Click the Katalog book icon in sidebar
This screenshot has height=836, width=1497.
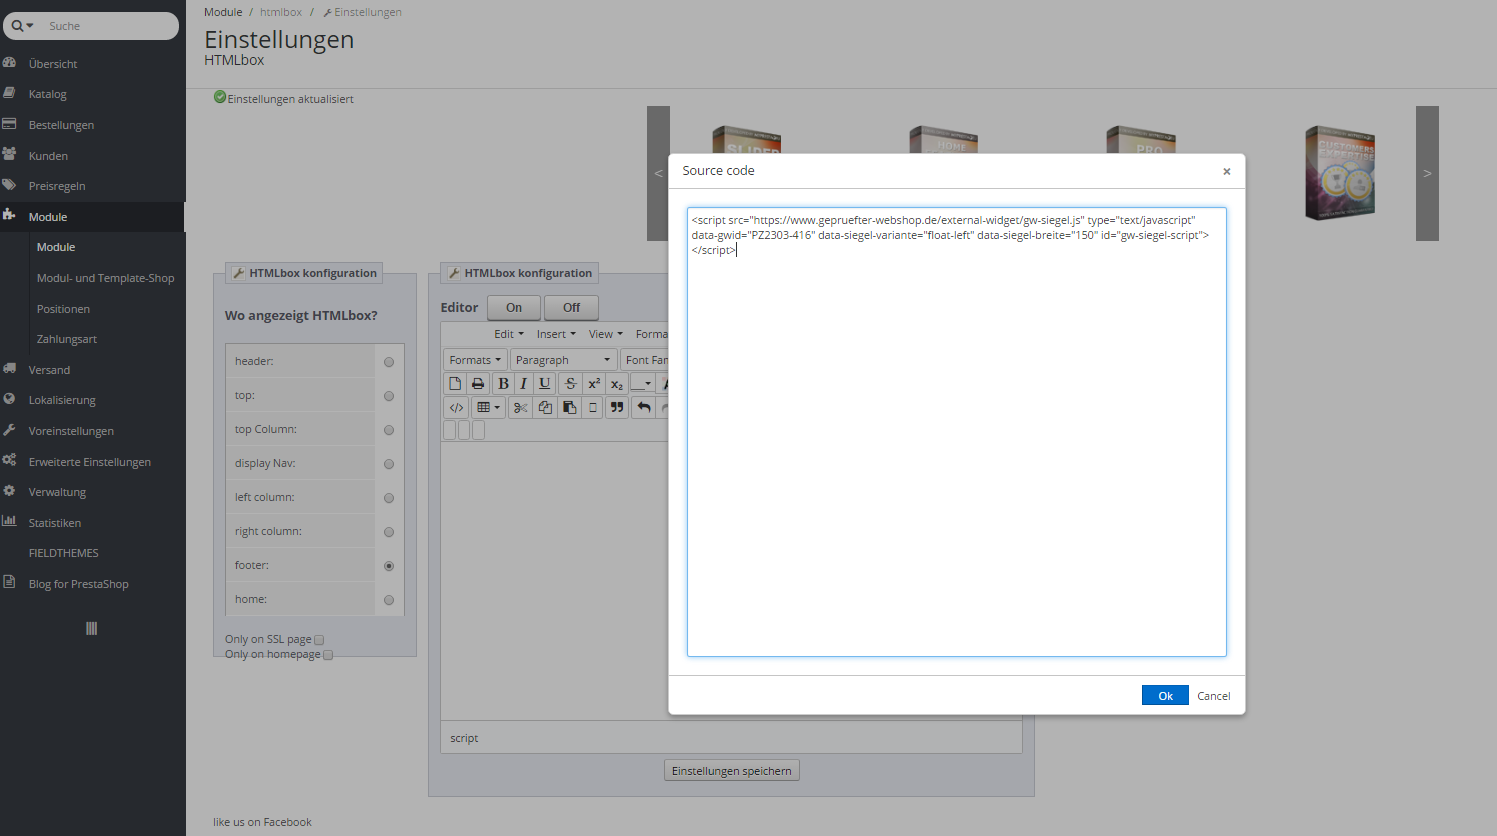click(9, 93)
